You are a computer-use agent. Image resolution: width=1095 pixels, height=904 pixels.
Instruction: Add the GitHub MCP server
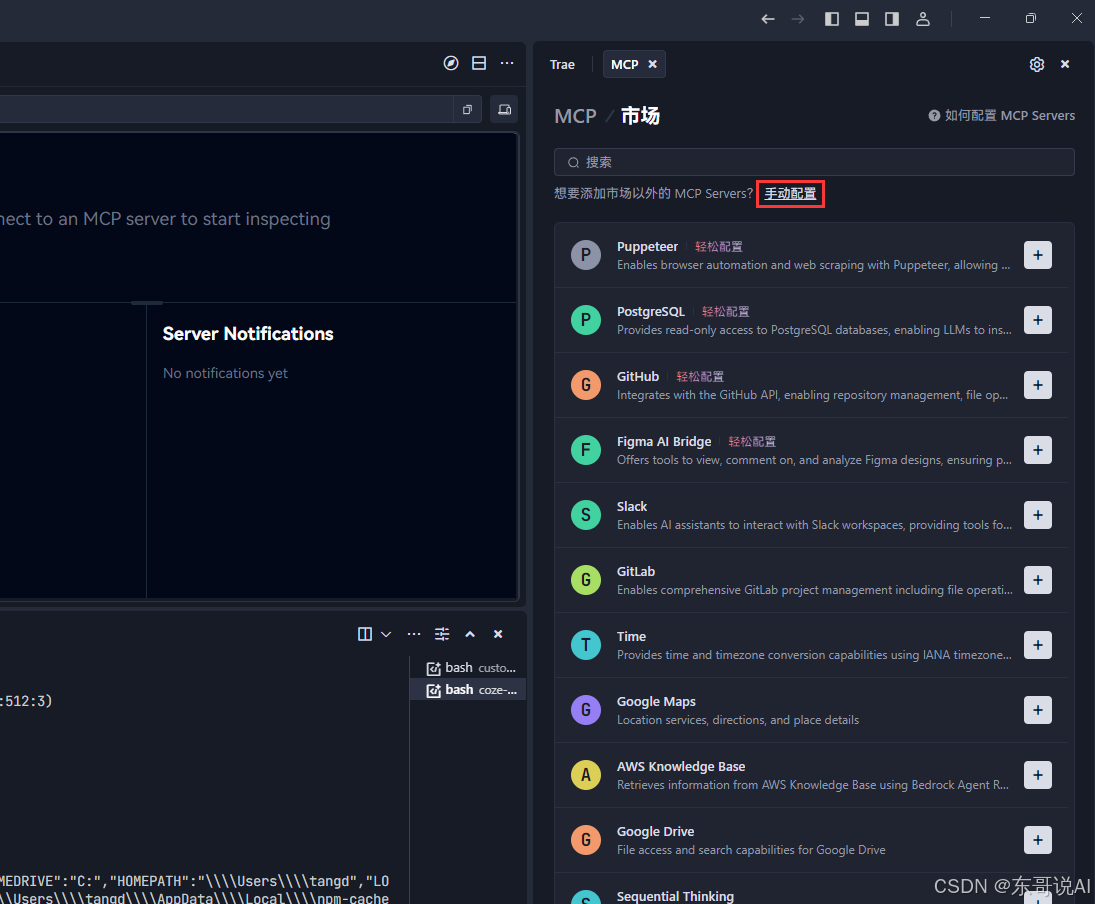pyautogui.click(x=1038, y=385)
